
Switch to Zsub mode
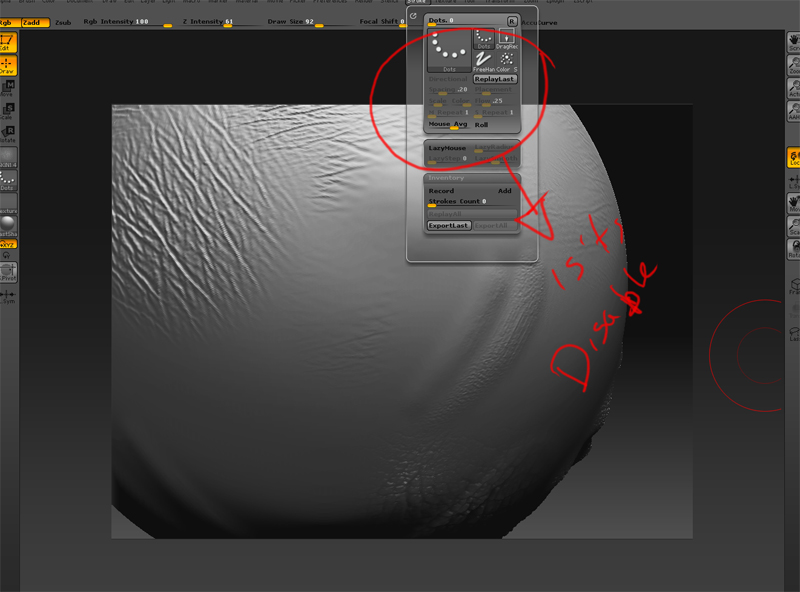click(63, 22)
